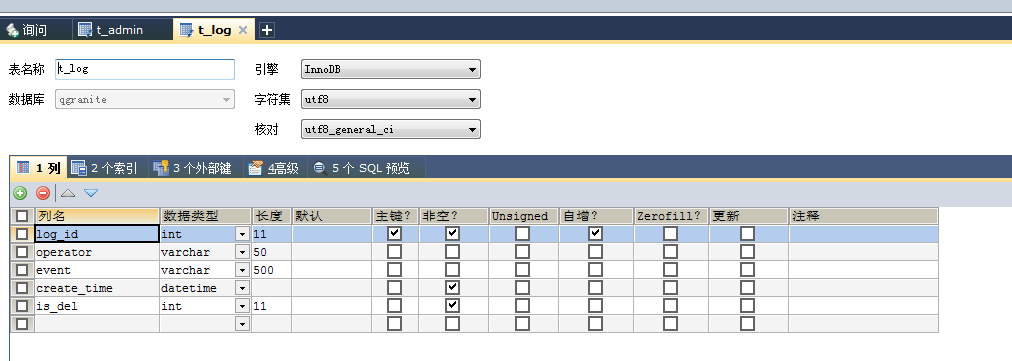Enable 非空 not-null for event
Screen dimensions: 1012x361
point(452,269)
